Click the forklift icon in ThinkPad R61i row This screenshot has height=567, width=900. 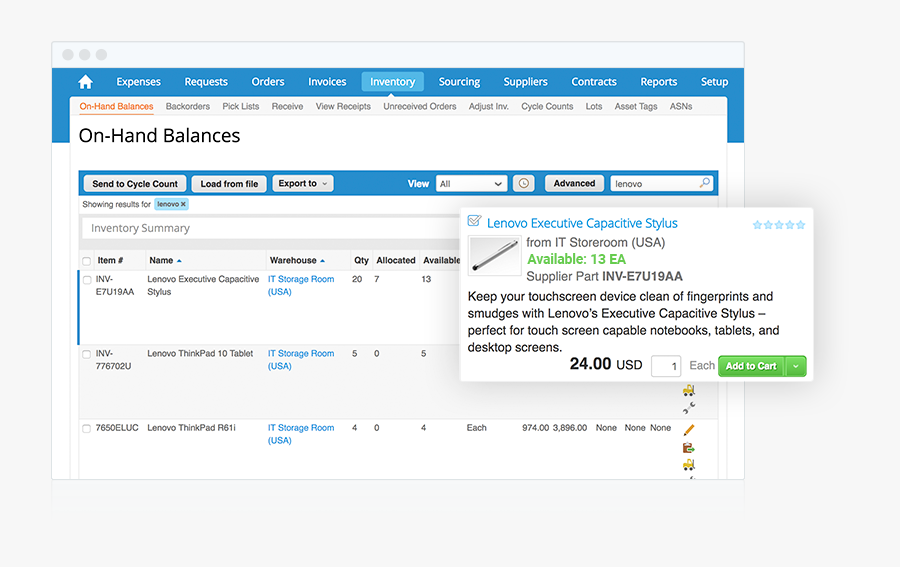coord(689,465)
